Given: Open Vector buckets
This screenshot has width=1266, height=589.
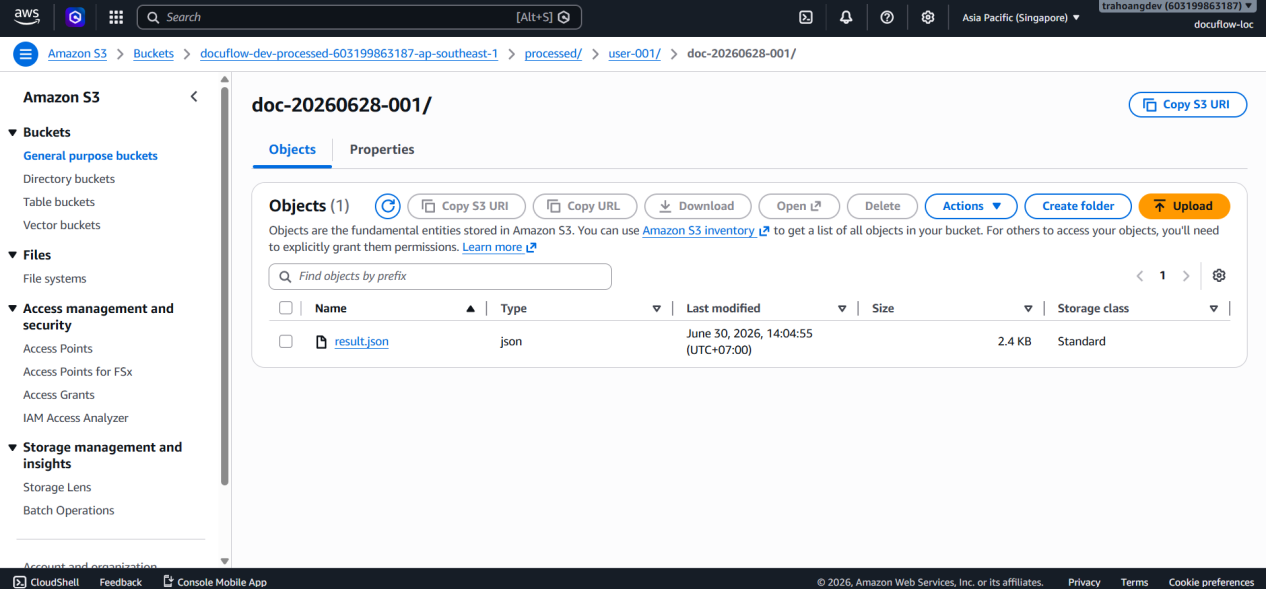Looking at the screenshot, I should click(62, 225).
